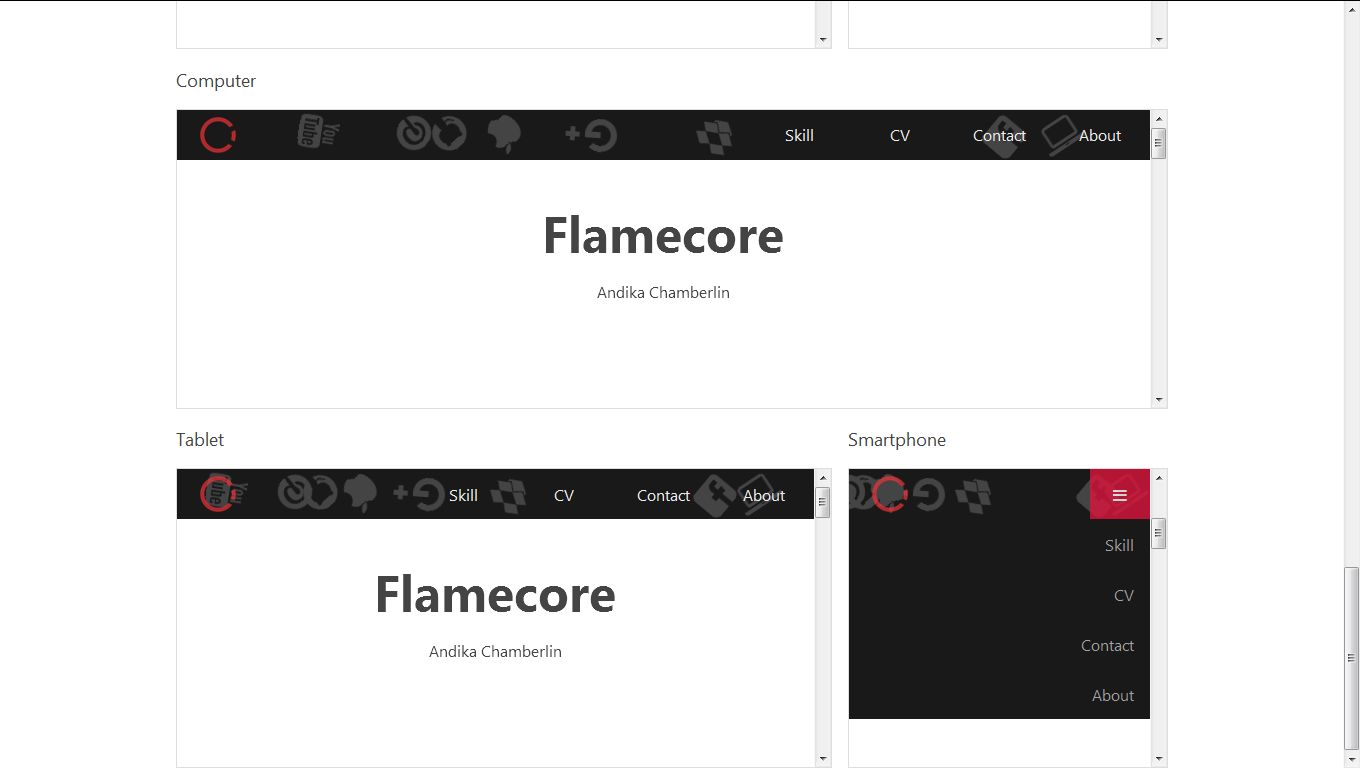Click the YouTube icon in Computer preview navbar

(x=319, y=132)
